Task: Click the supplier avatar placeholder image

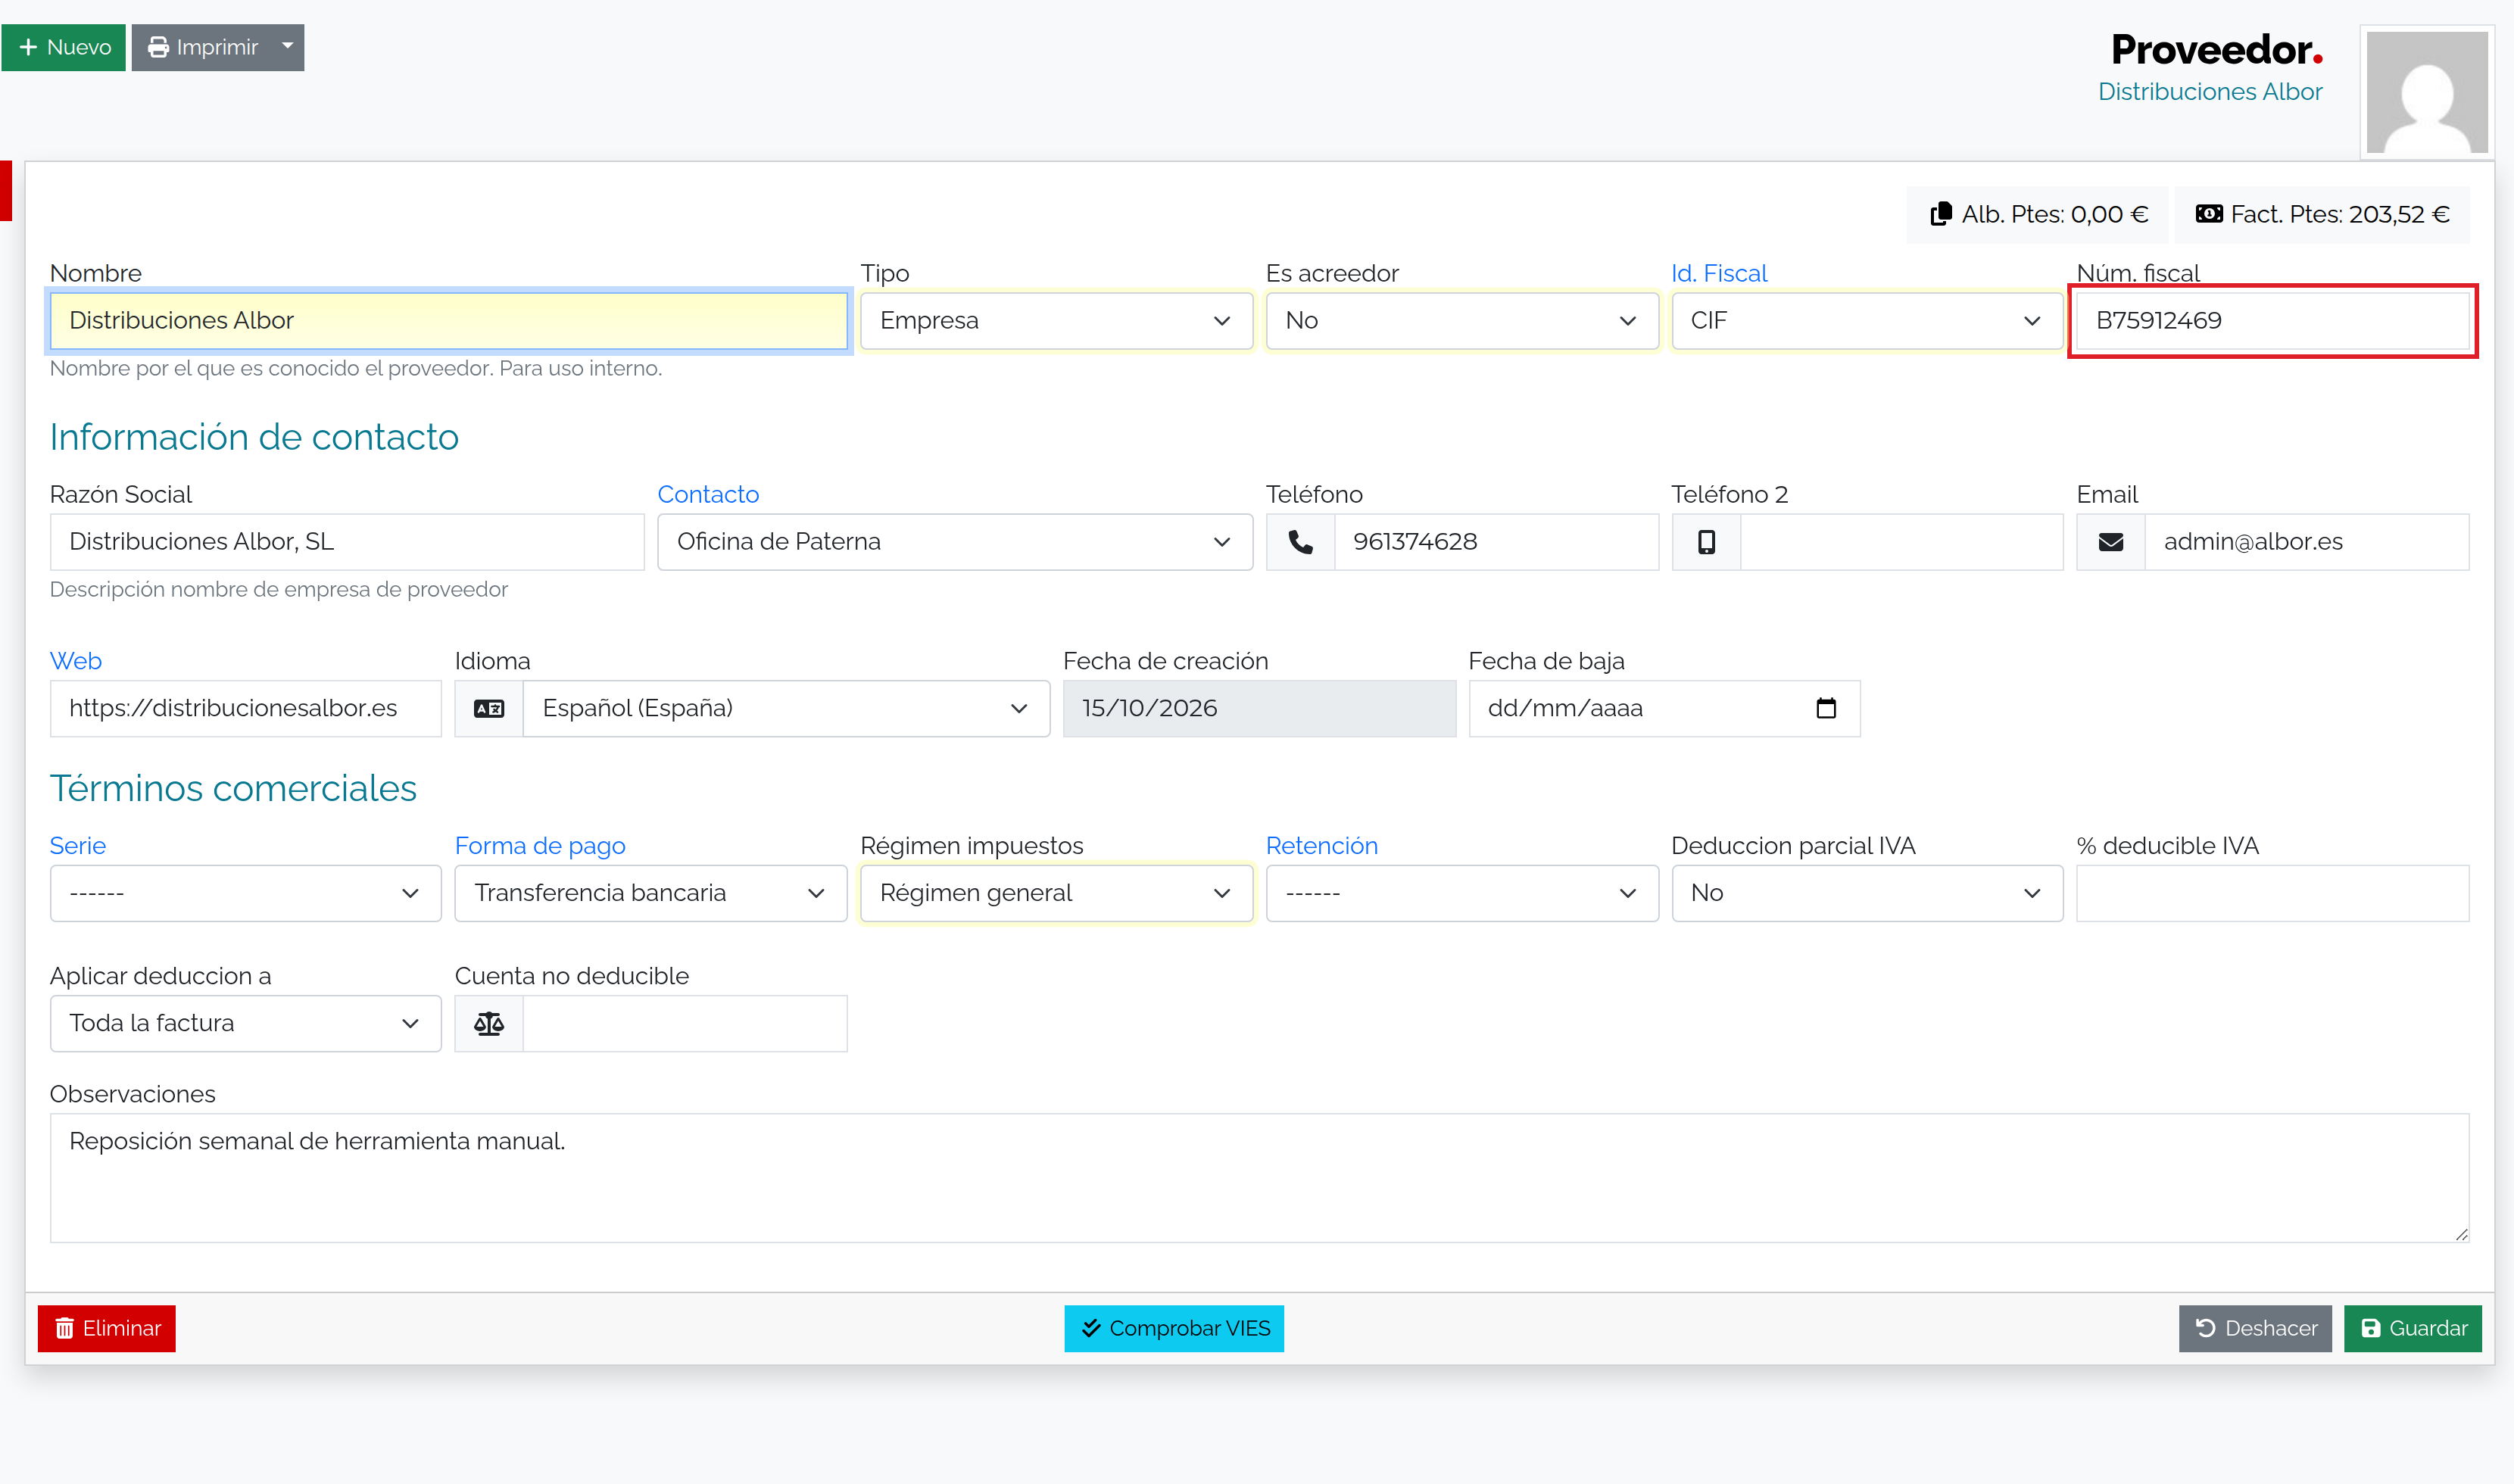Action: 2427,93
